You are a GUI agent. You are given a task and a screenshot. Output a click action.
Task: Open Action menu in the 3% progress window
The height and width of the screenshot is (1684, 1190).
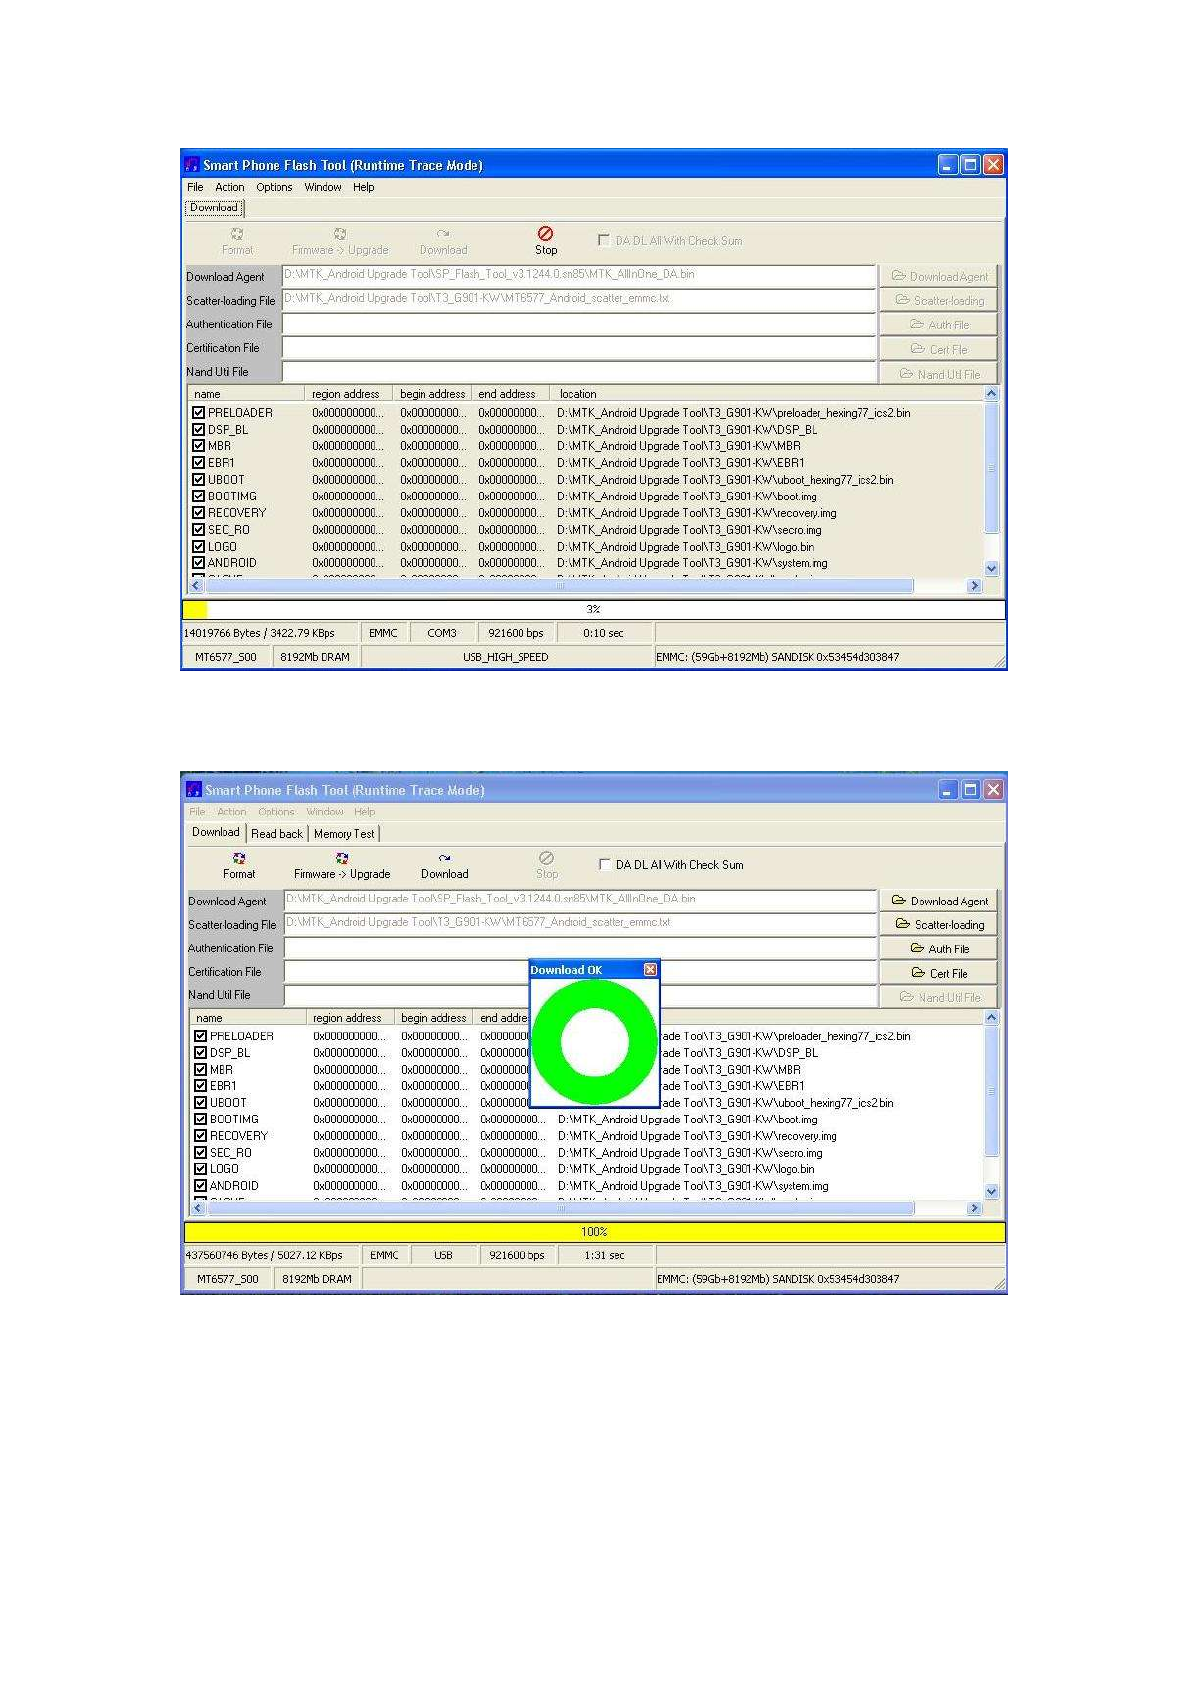click(229, 187)
